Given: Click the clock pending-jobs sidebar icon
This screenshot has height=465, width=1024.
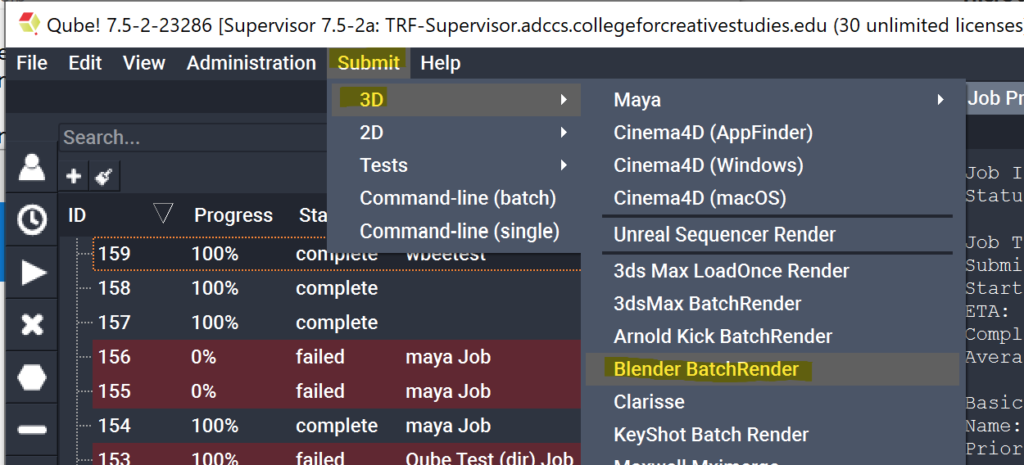Looking at the screenshot, I should click(33, 219).
